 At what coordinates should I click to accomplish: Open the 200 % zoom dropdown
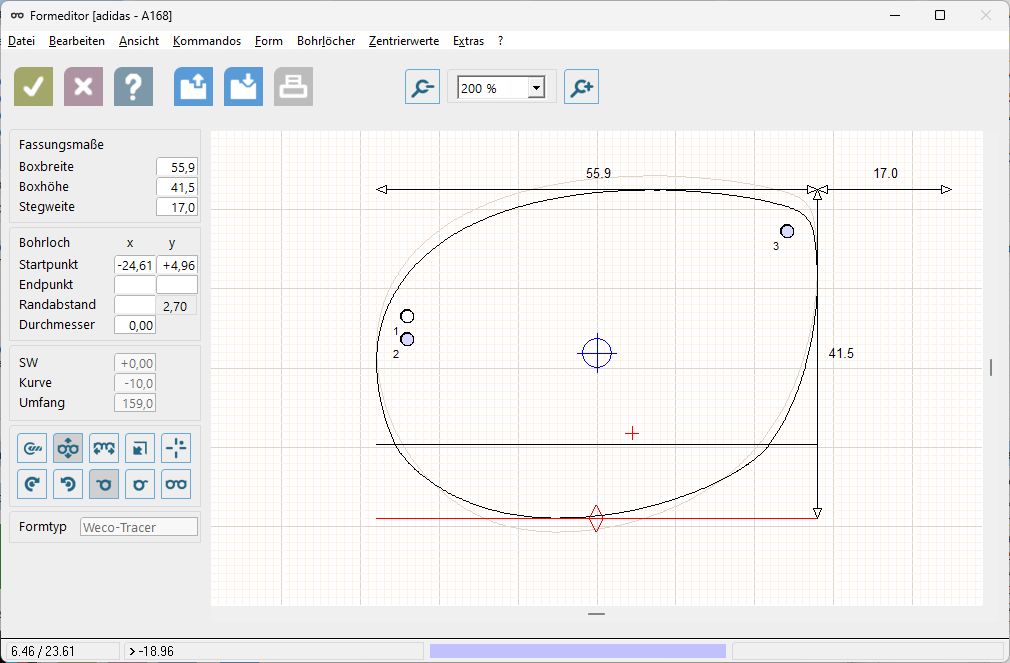(x=536, y=88)
